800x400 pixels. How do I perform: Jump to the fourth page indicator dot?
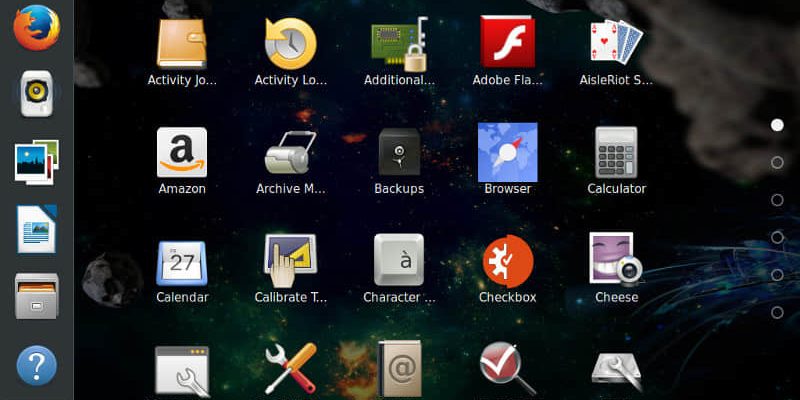tap(777, 237)
